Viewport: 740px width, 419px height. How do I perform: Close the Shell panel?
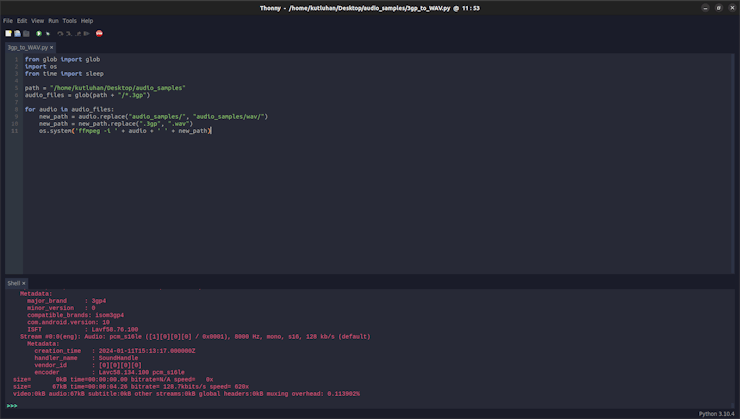(24, 284)
